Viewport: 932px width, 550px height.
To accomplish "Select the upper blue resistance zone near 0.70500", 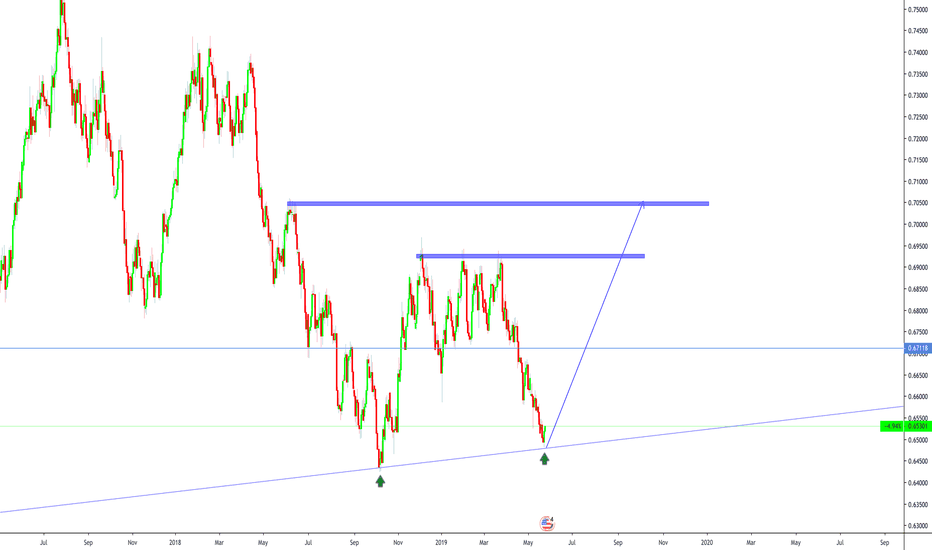I will pos(498,204).
